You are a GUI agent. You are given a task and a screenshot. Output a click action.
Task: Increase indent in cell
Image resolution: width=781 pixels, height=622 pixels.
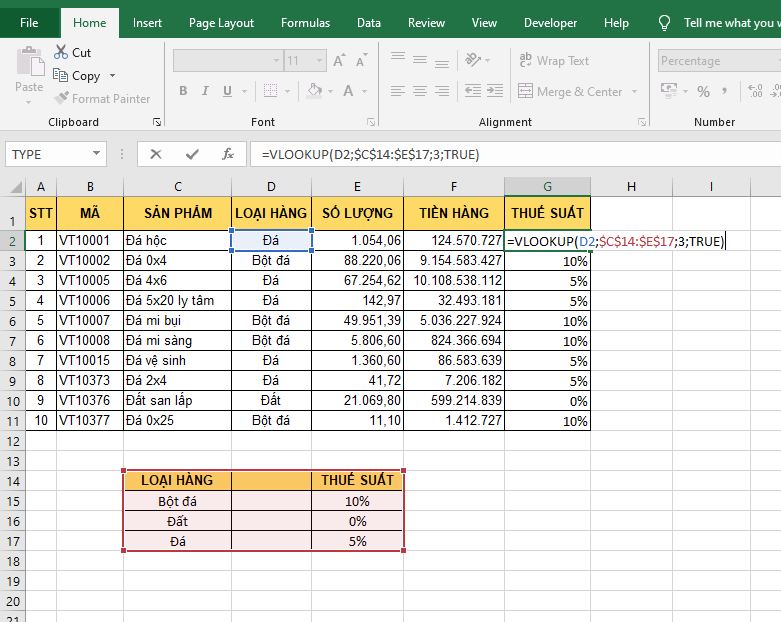pos(495,91)
